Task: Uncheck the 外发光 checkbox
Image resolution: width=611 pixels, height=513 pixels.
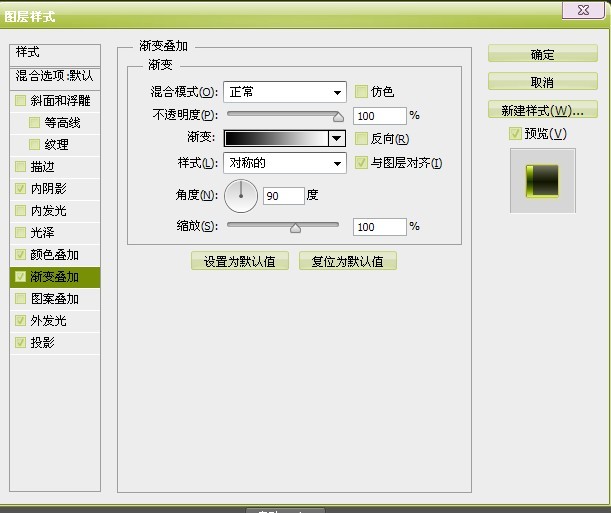Action: [20, 321]
